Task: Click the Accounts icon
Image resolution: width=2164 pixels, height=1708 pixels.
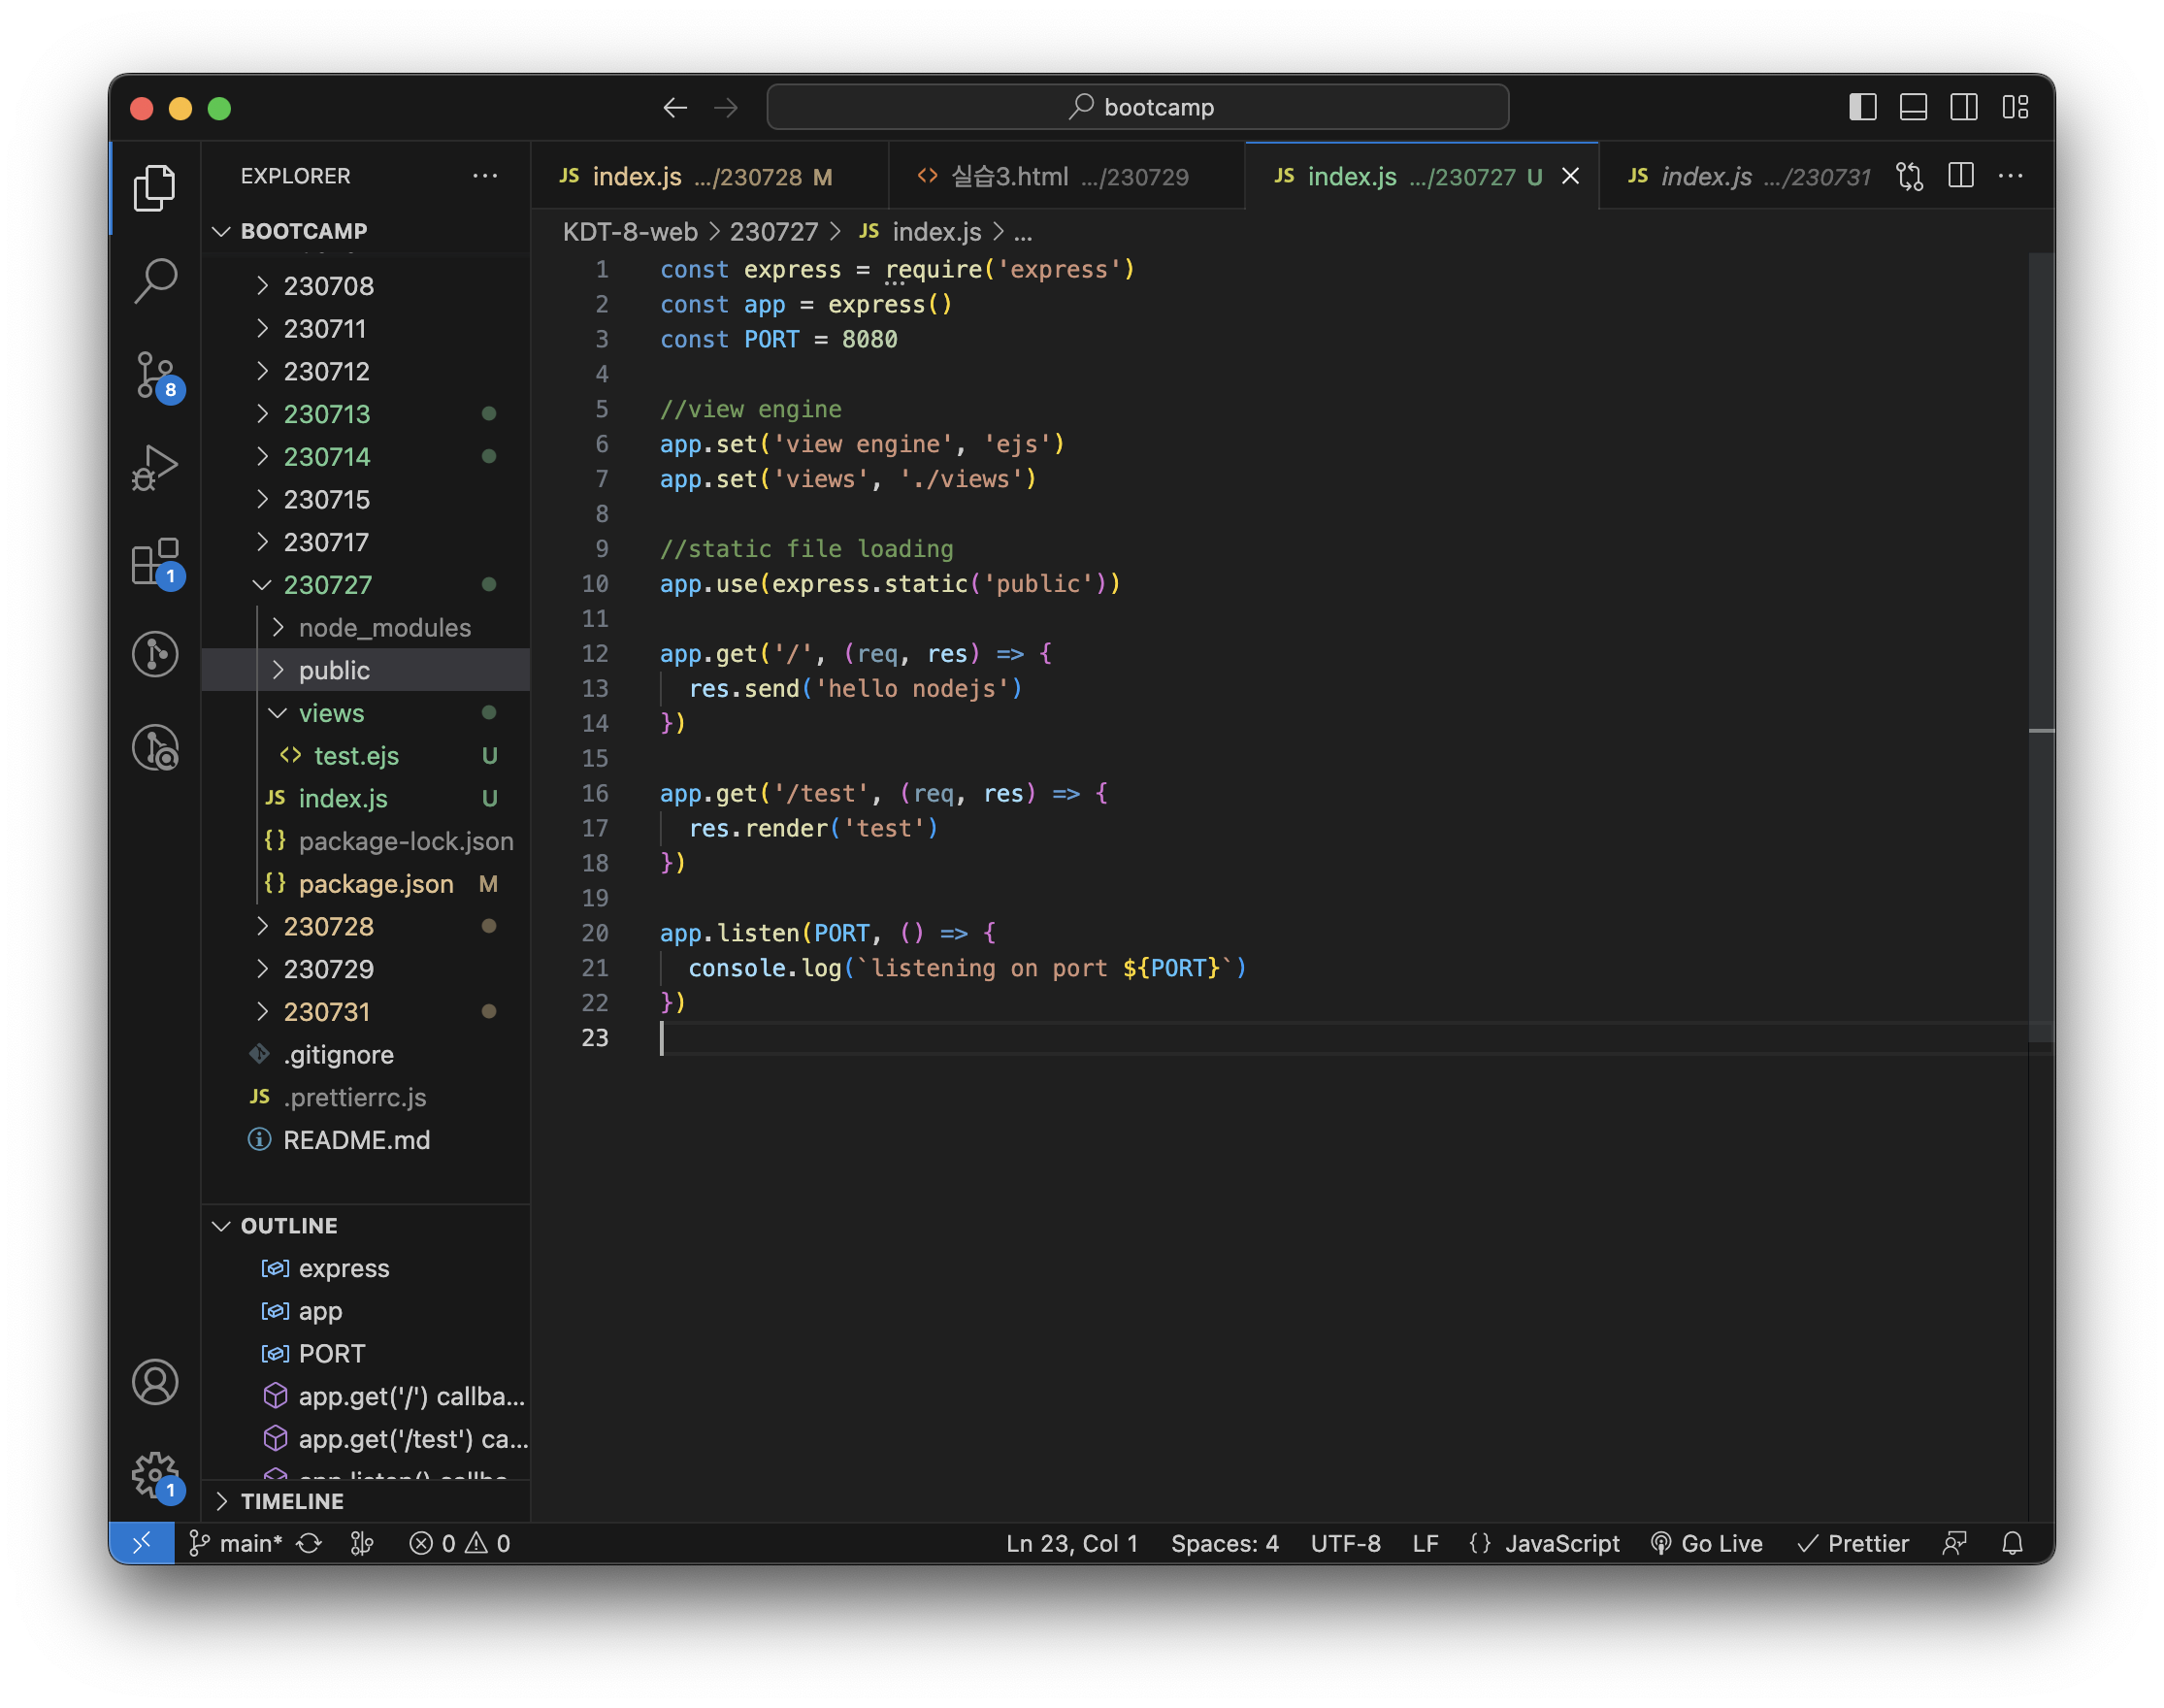Action: click(x=155, y=1382)
